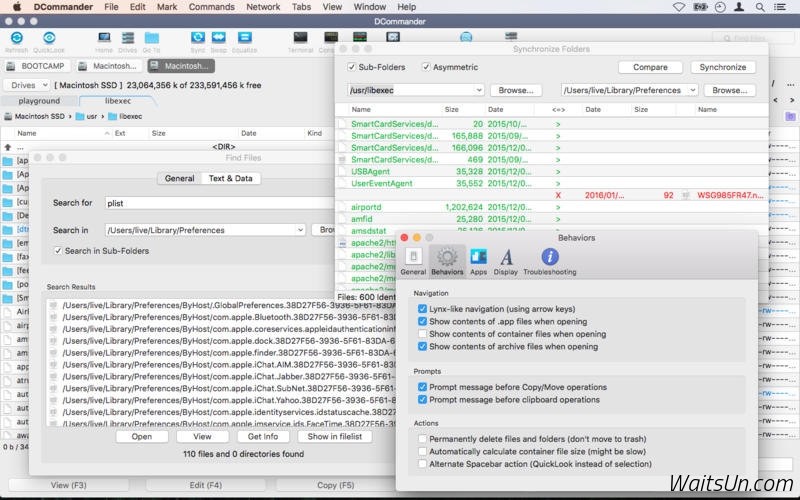Screen dimensions: 800x500
Task: Click the Refresh toolbar icon
Action: click(17, 38)
